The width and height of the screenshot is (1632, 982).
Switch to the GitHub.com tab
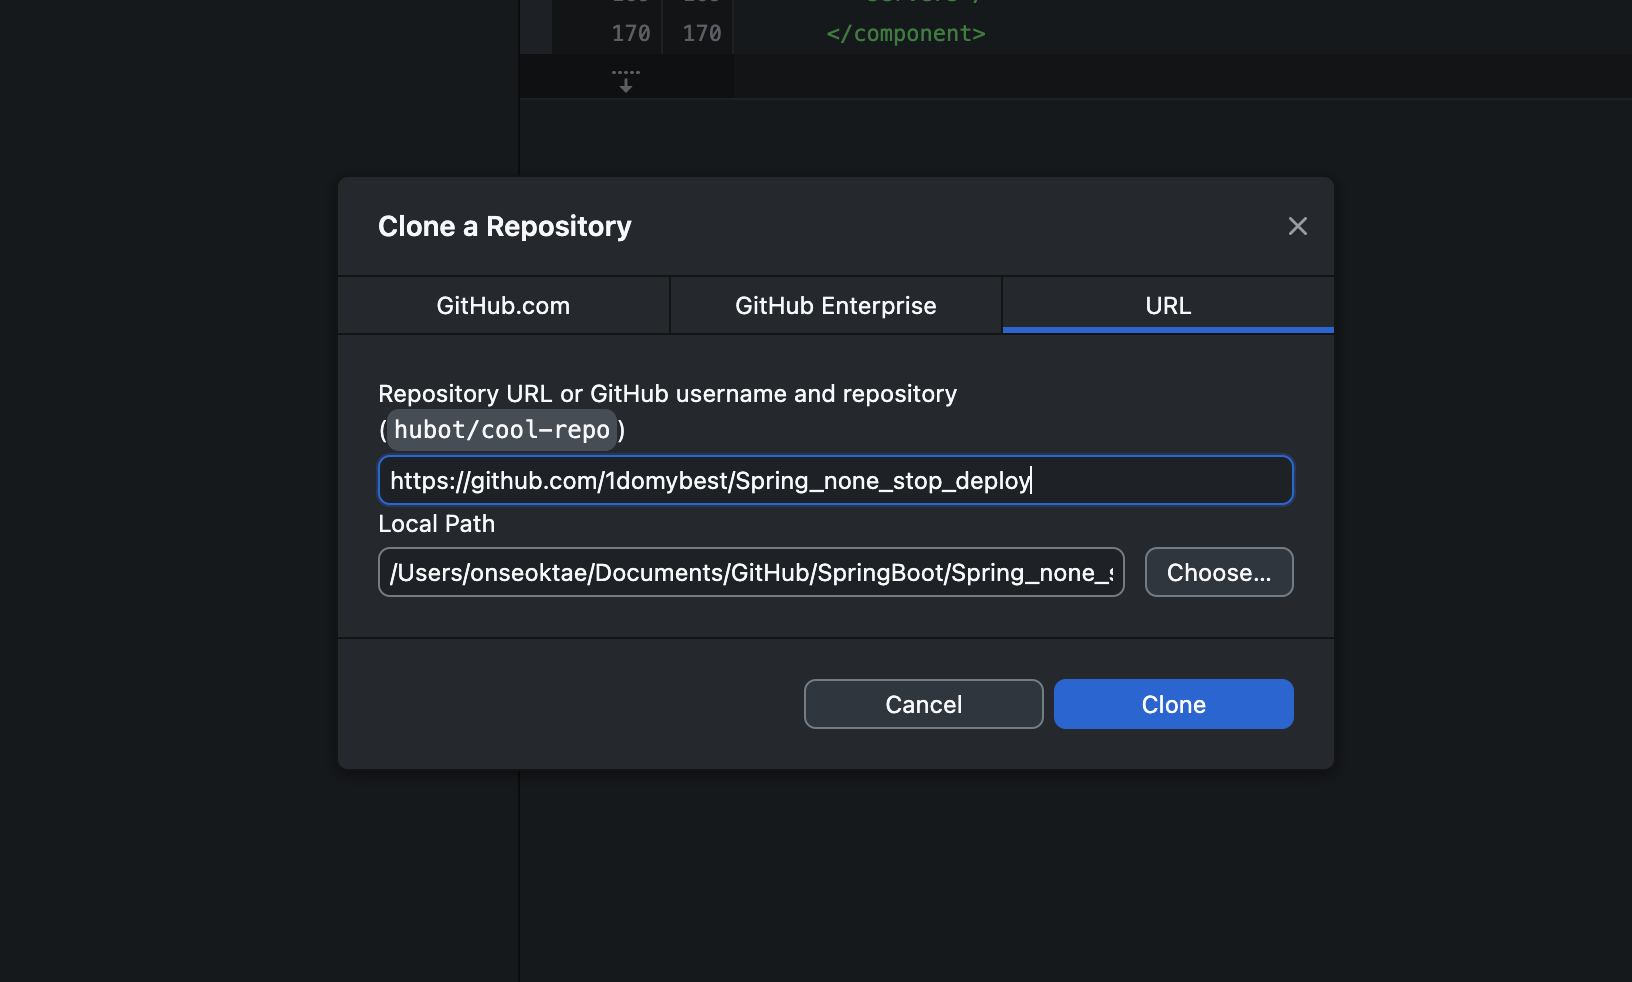click(x=503, y=305)
